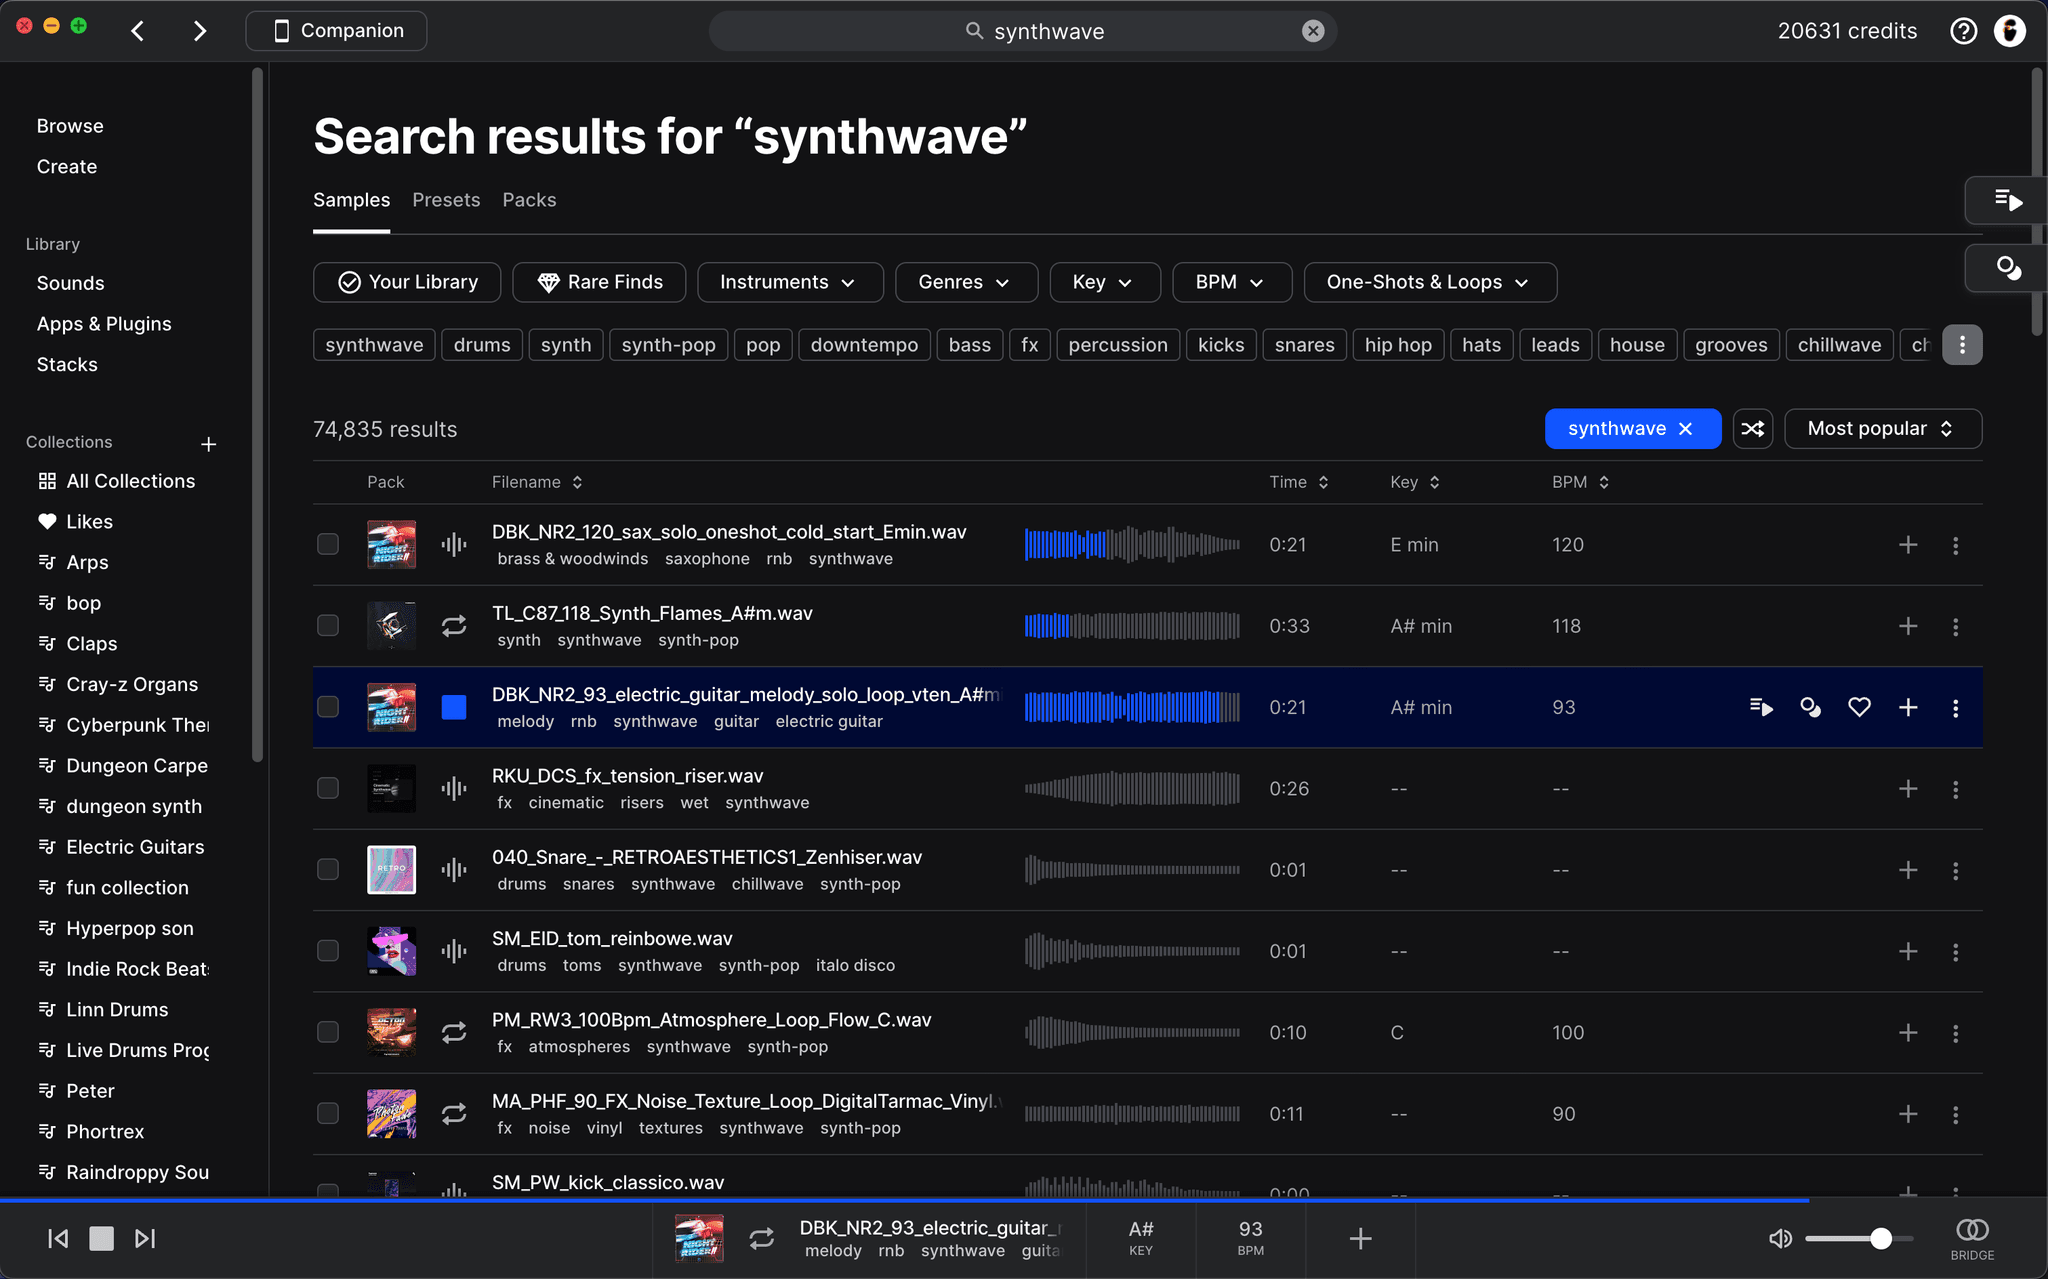Clear the synthwave search text
This screenshot has width=2048, height=1279.
(1313, 31)
